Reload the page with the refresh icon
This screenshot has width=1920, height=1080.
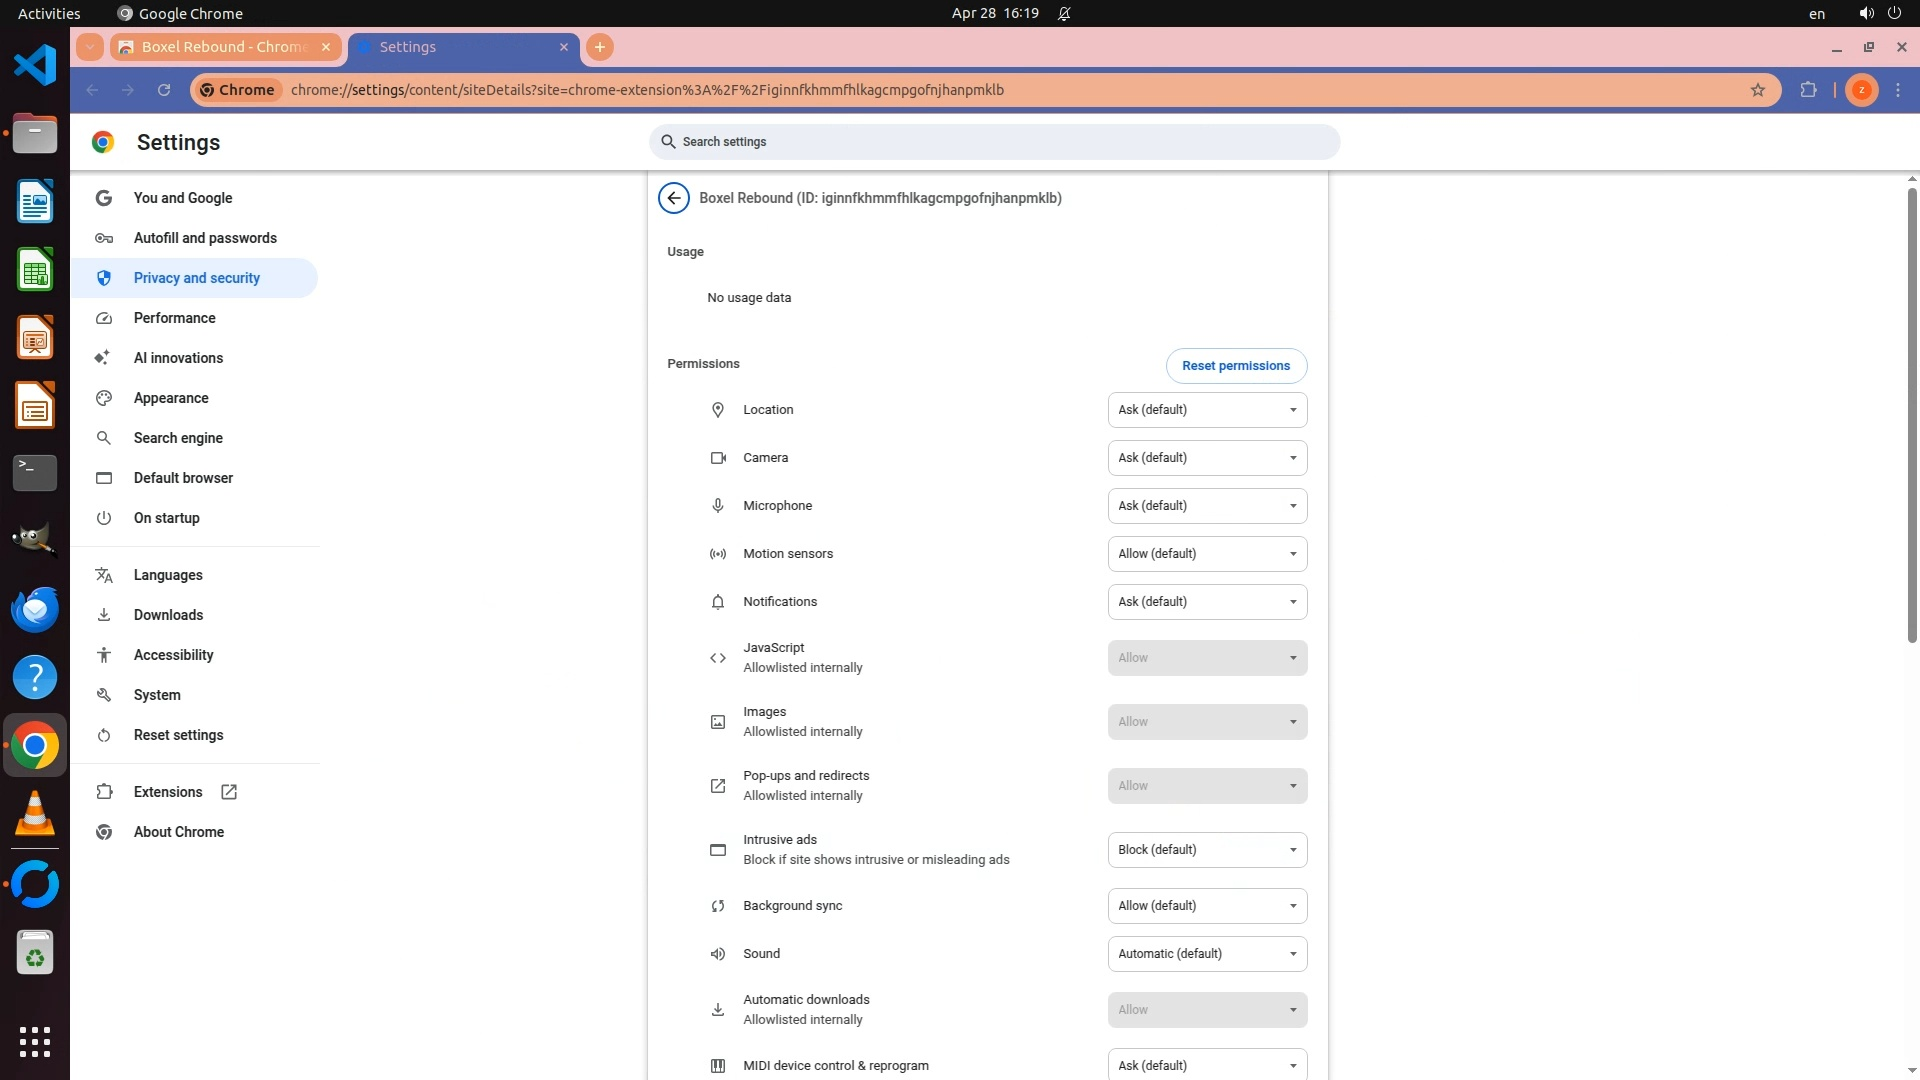164,90
